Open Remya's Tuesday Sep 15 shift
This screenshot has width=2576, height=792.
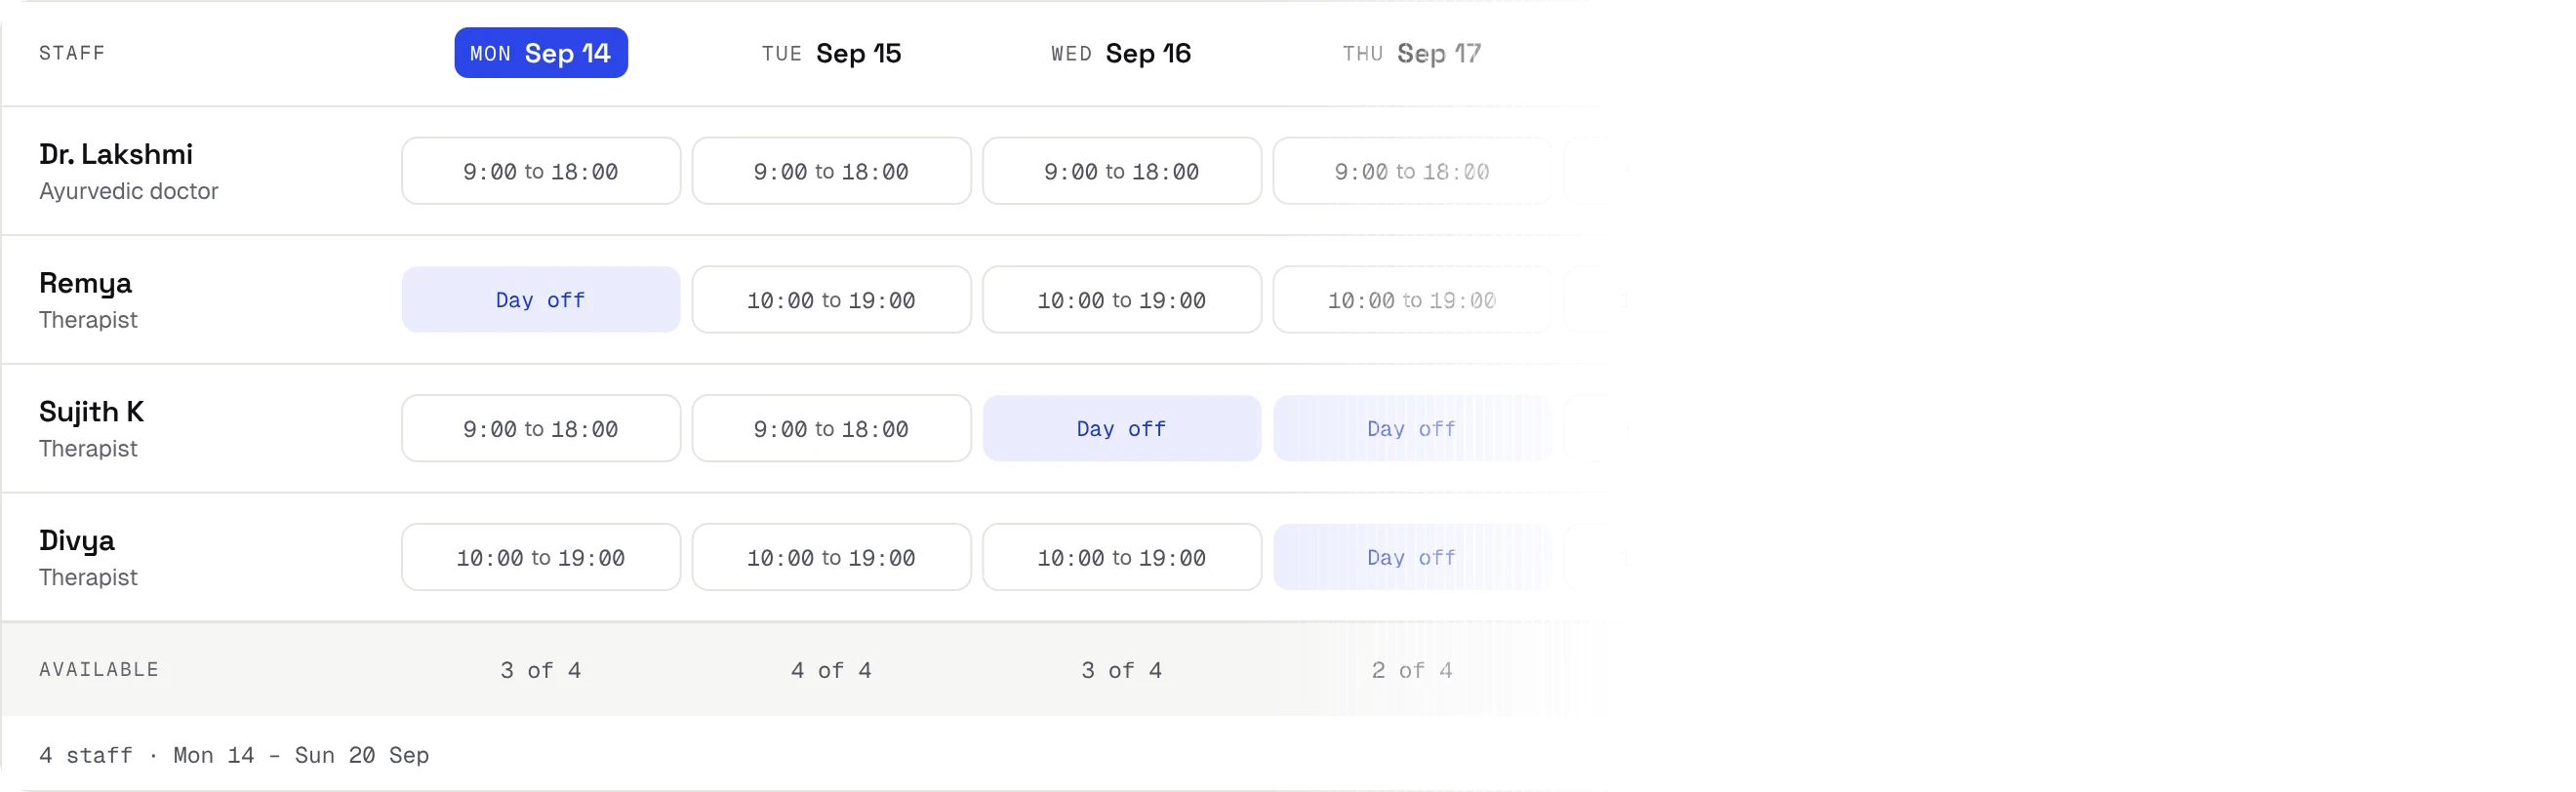[831, 300]
